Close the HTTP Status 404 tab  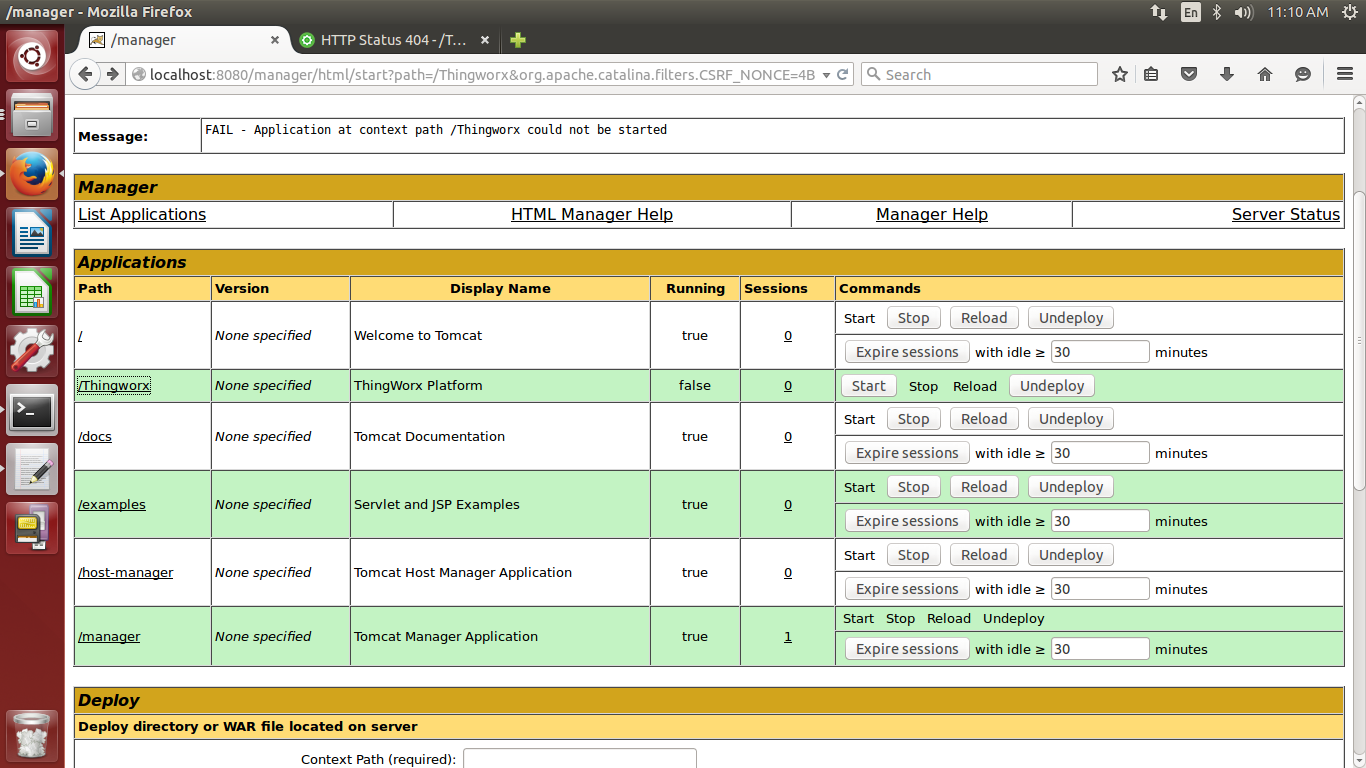[x=485, y=40]
